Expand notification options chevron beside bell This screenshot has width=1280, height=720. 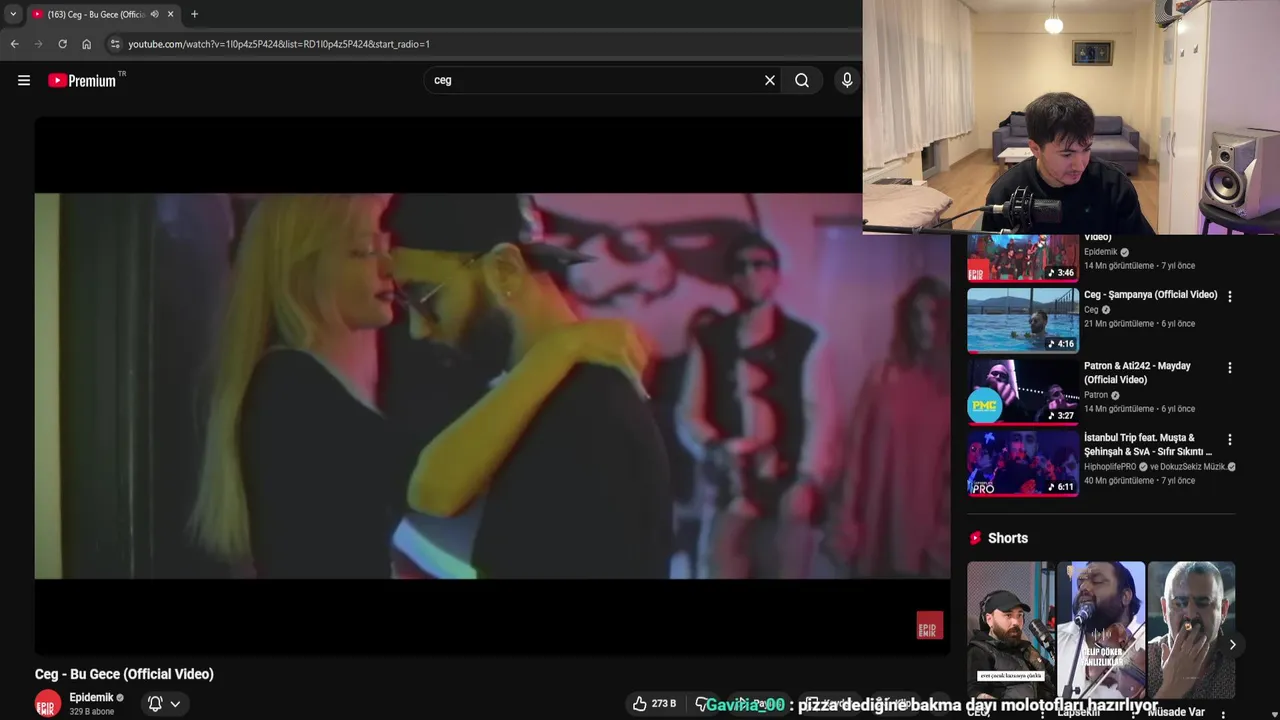(175, 704)
